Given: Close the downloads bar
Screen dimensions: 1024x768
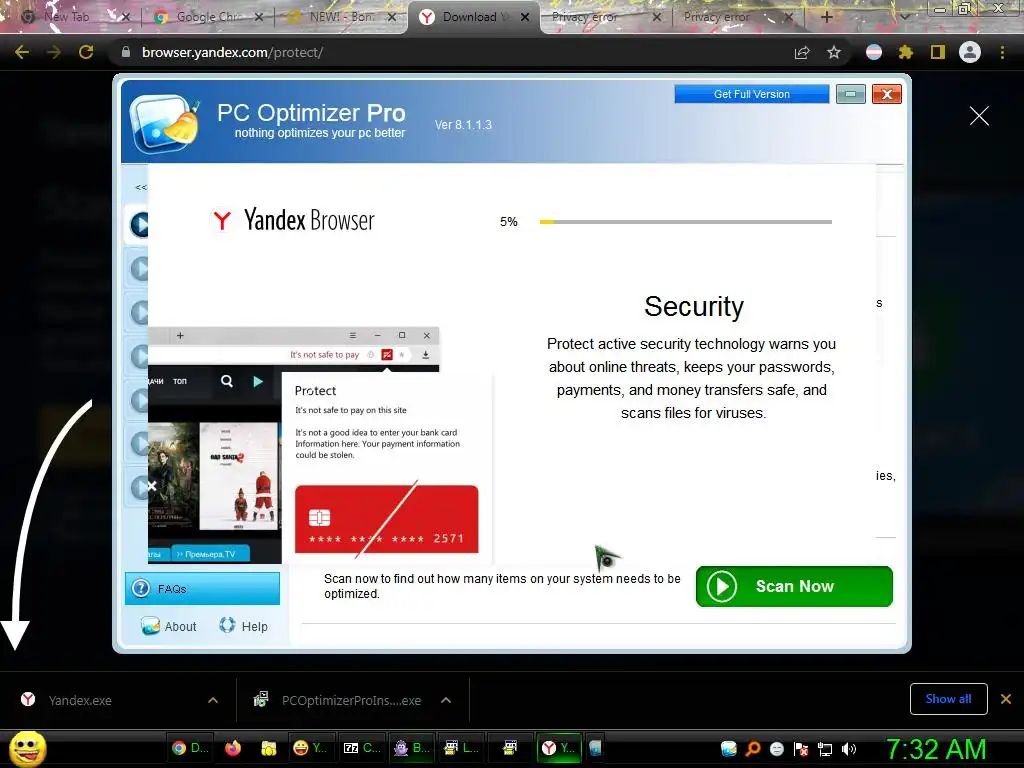Looking at the screenshot, I should tap(1006, 699).
